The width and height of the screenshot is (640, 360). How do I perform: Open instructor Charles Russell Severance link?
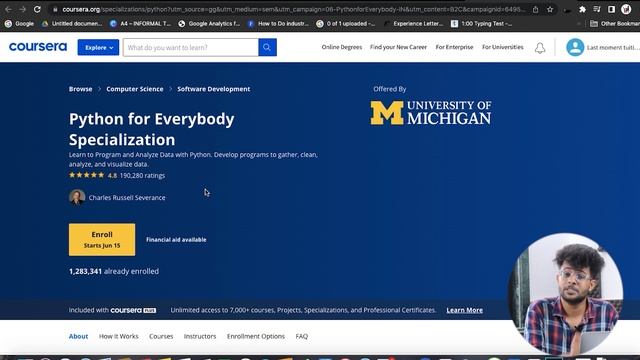pyautogui.click(x=127, y=198)
